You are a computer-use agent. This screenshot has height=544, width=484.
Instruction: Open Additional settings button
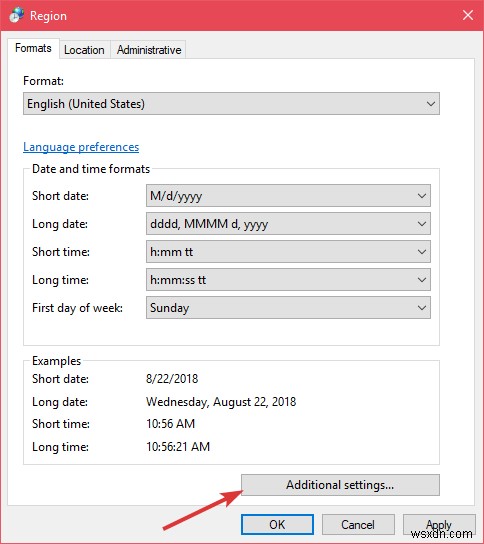coord(340,485)
